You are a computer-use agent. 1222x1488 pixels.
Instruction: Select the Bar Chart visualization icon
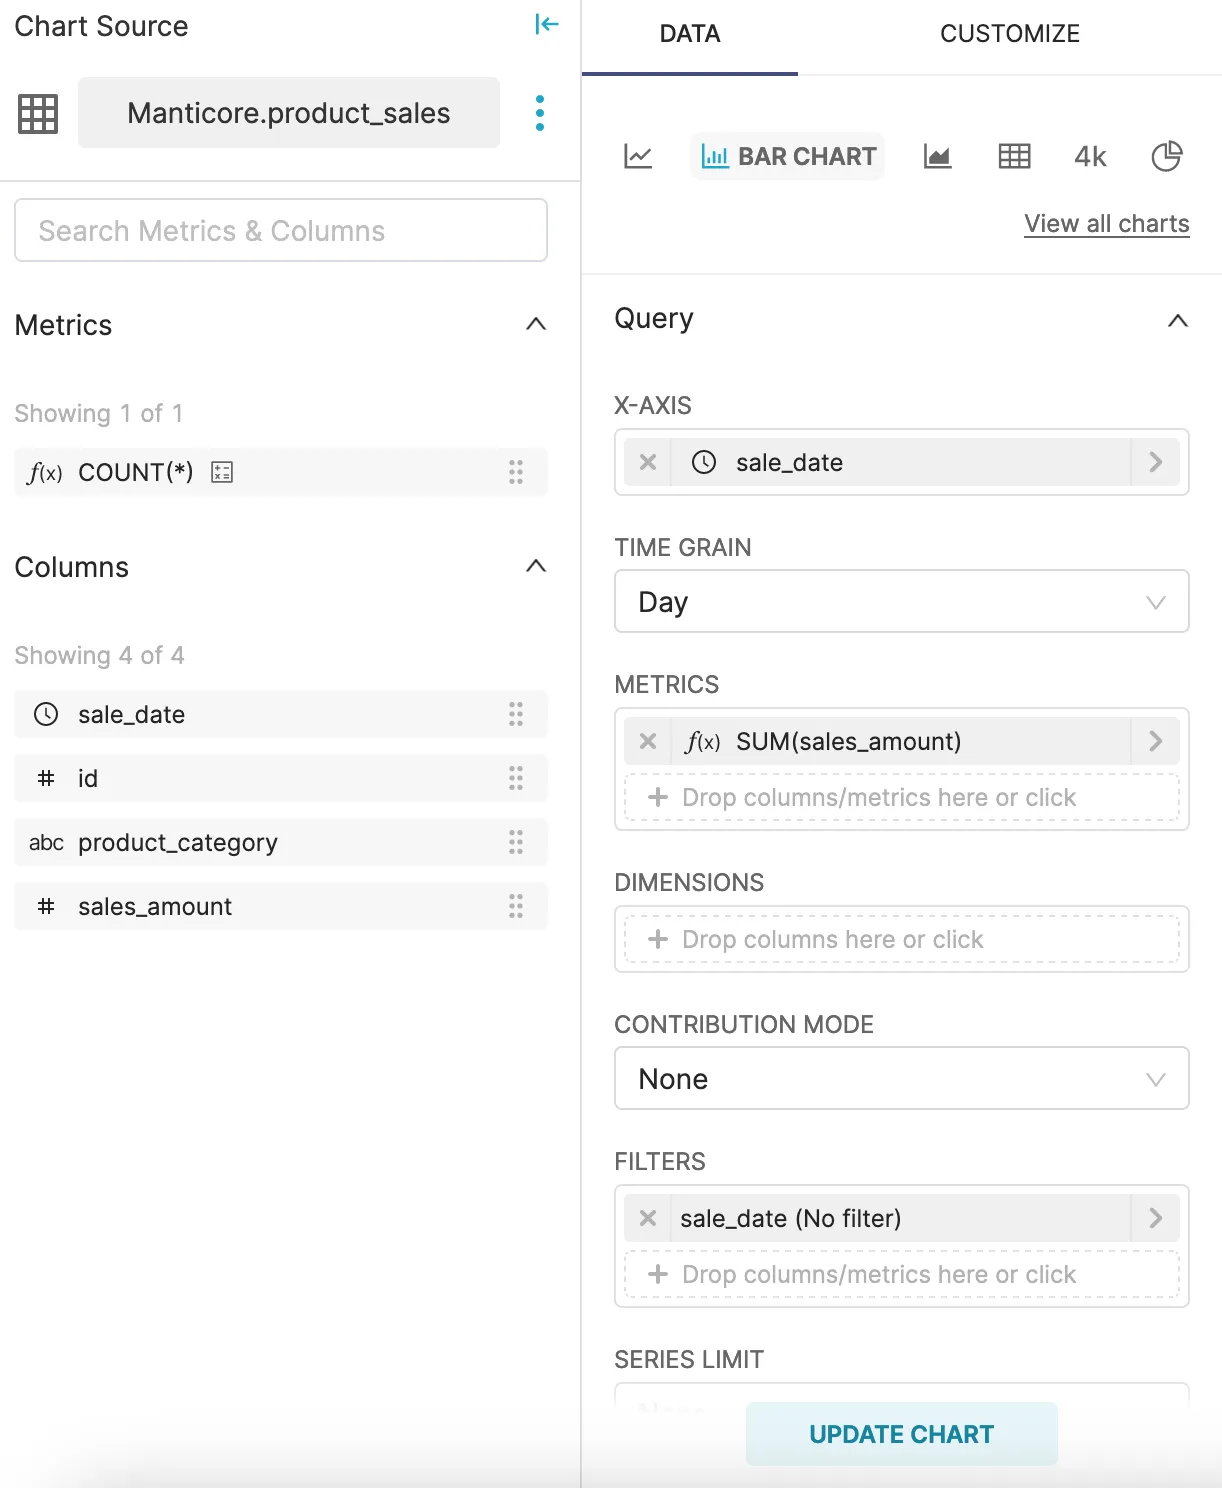click(787, 156)
